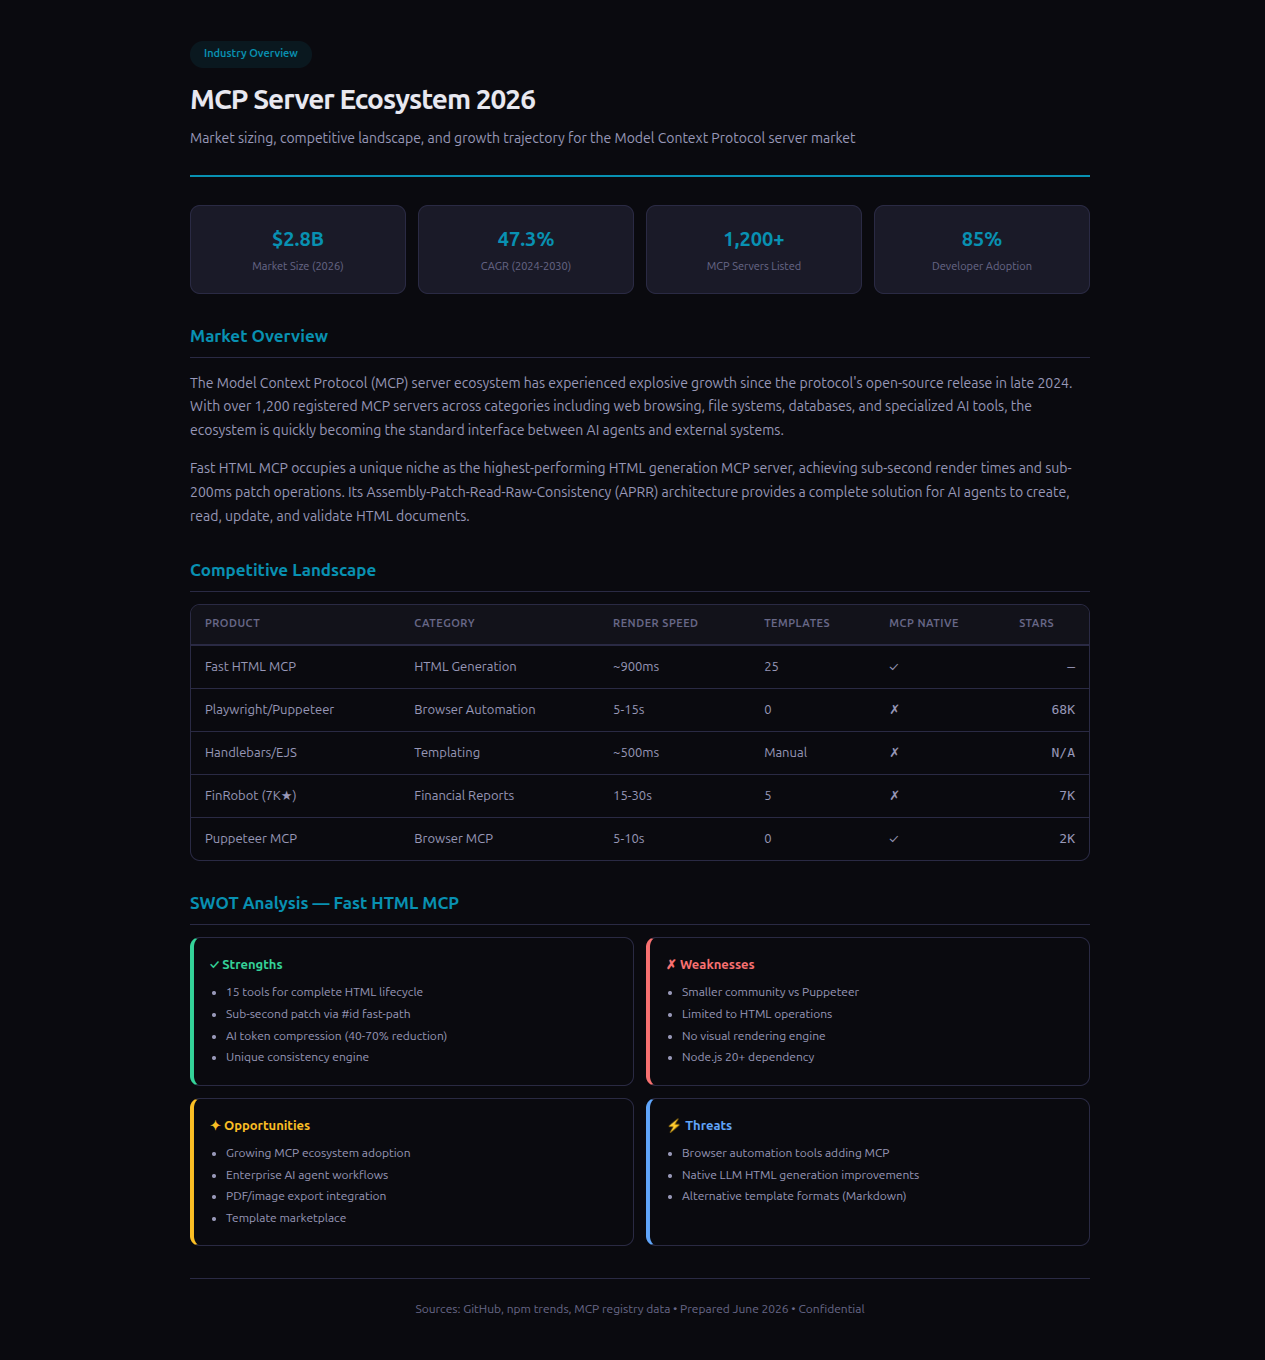This screenshot has height=1360, width=1265.
Task: Click the Weaknesses X icon
Action: (x=672, y=965)
